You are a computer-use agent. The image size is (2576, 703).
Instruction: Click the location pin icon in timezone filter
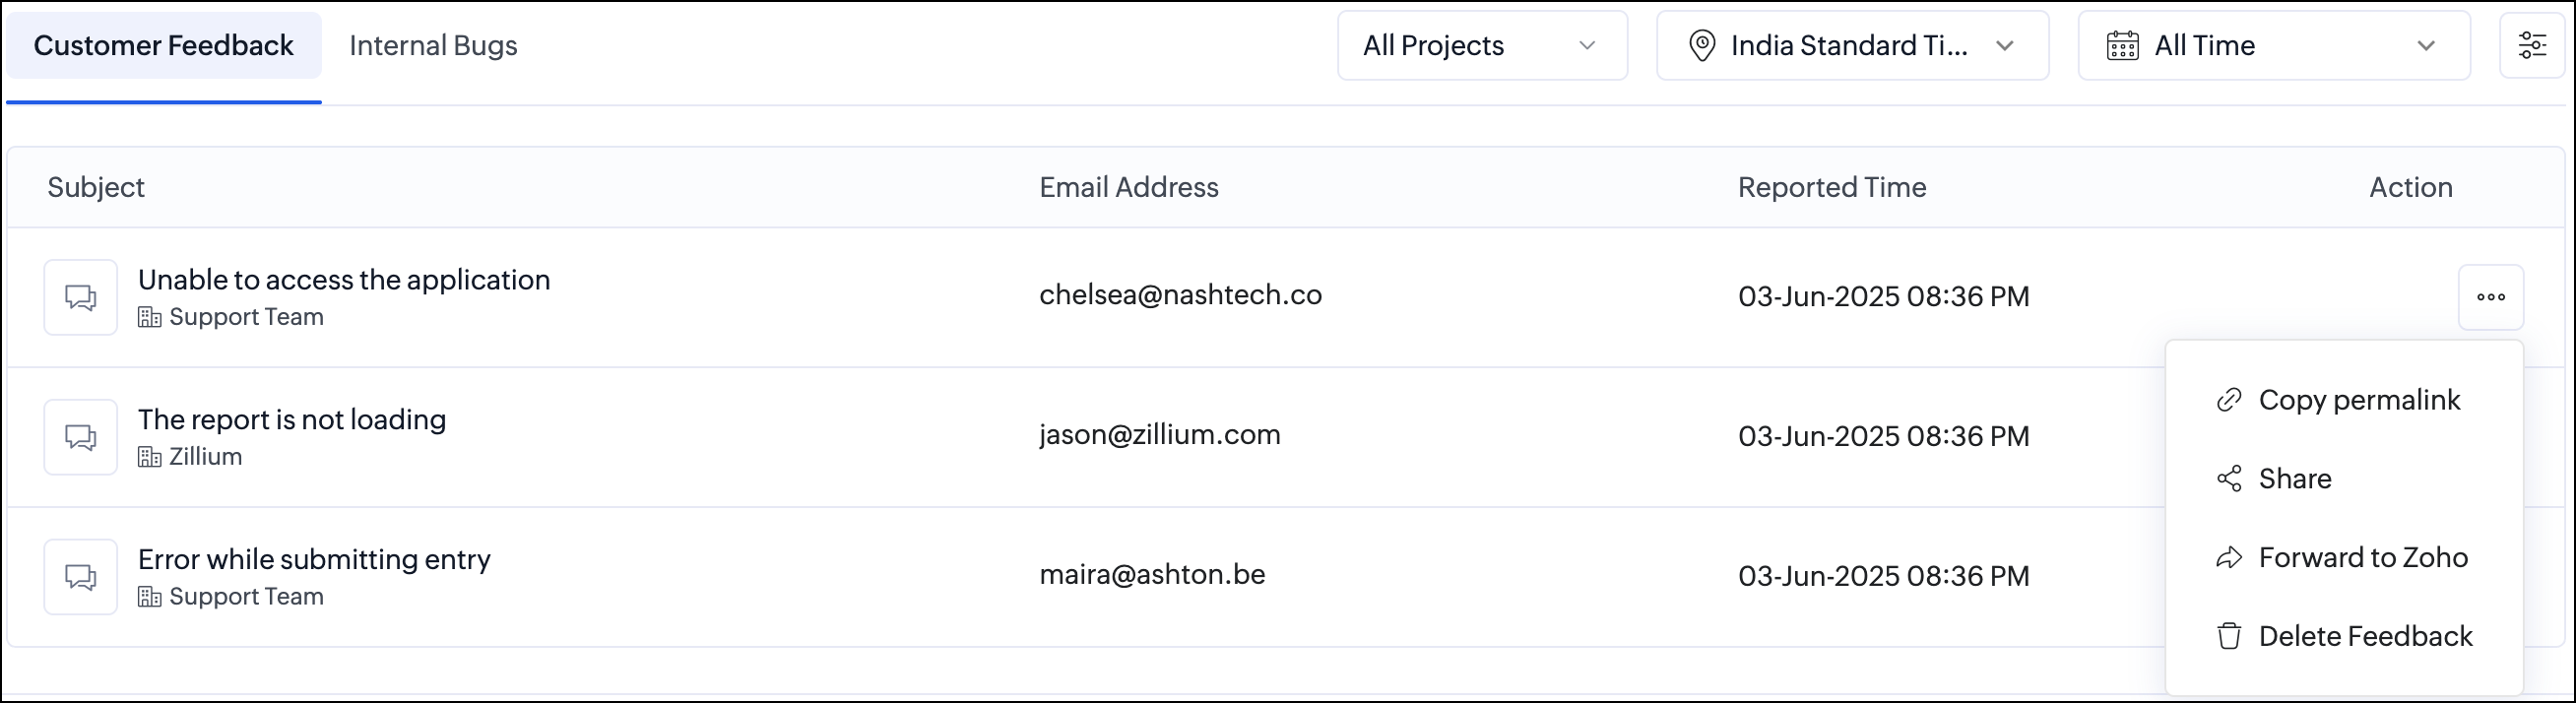1701,46
